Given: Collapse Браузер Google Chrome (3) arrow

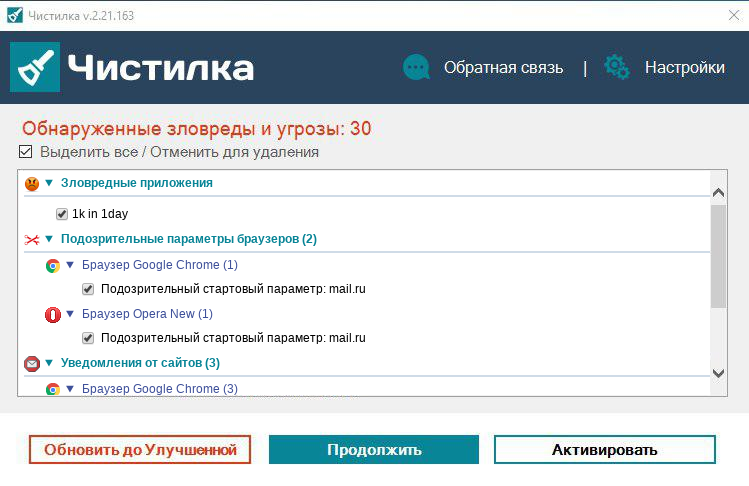Looking at the screenshot, I should click(70, 389).
